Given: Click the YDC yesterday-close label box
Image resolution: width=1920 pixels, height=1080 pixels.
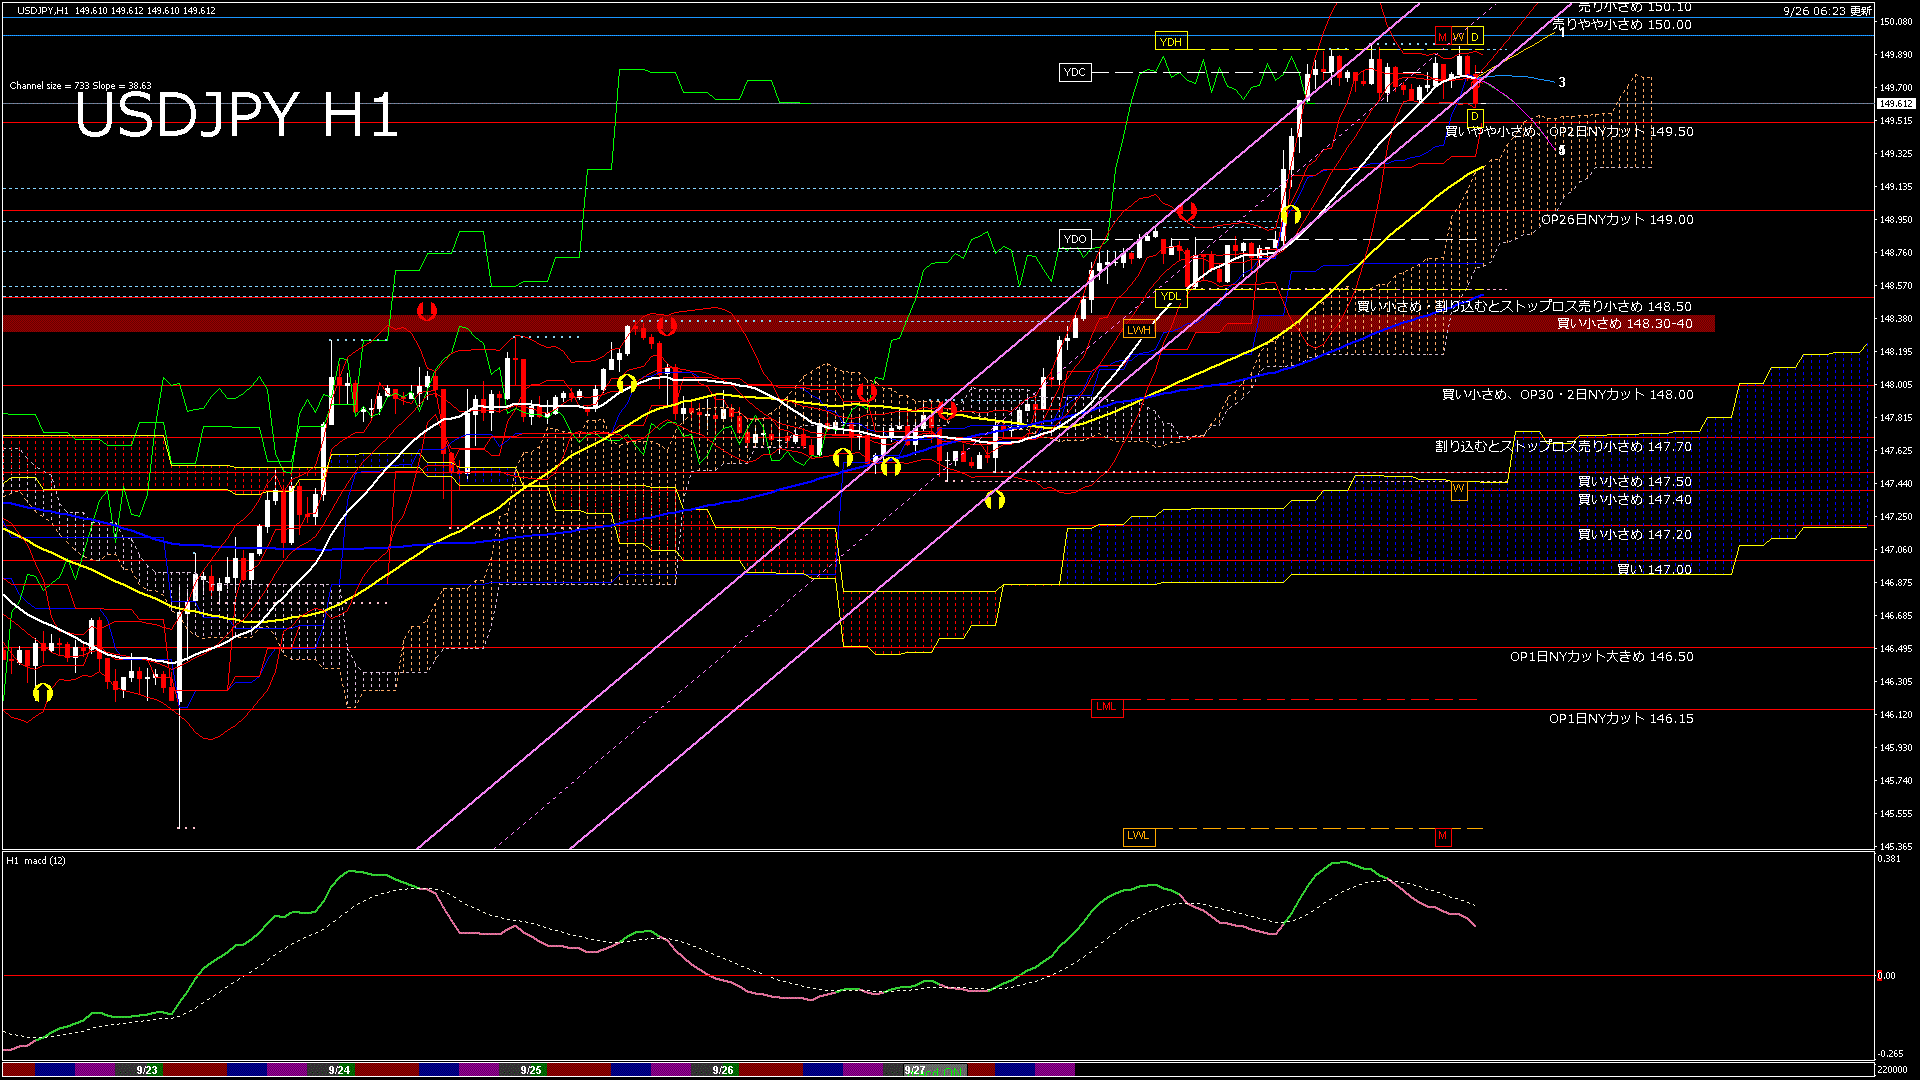Looking at the screenshot, I should (1074, 72).
